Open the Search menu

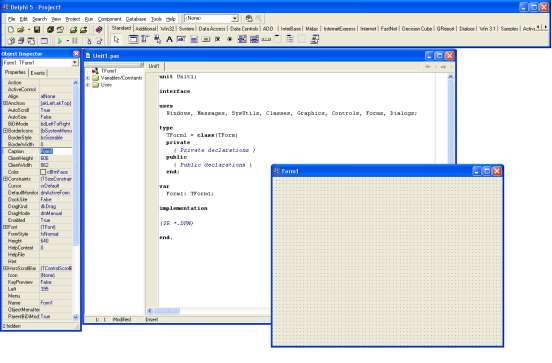(x=39, y=19)
